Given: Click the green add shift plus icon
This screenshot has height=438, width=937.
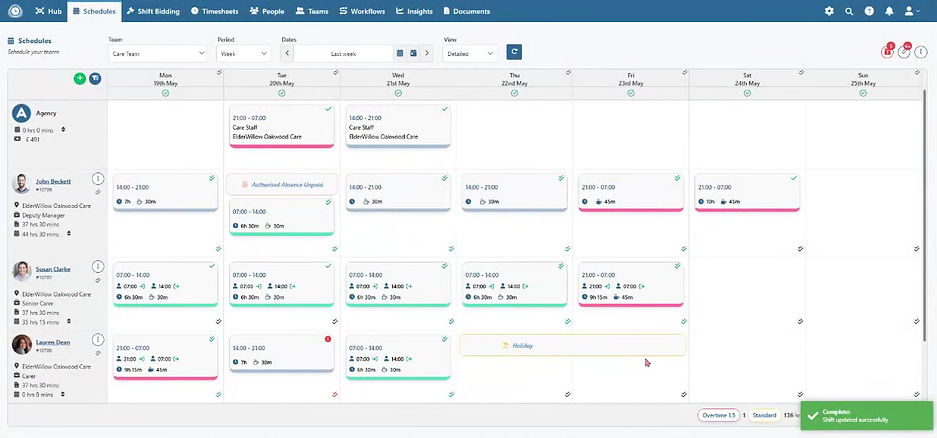Looking at the screenshot, I should [x=79, y=78].
